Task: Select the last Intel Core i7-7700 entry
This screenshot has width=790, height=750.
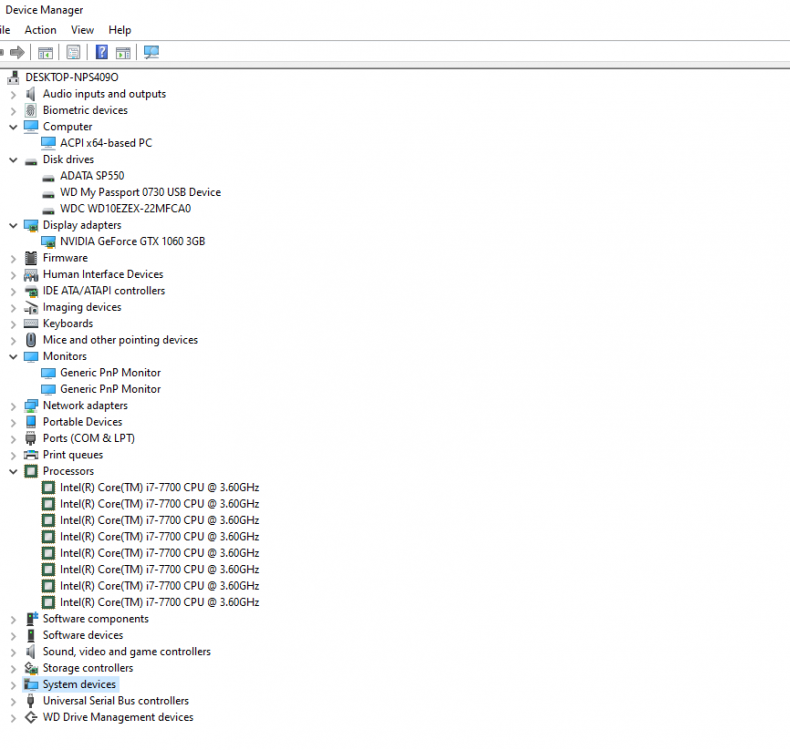Action: [x=159, y=602]
